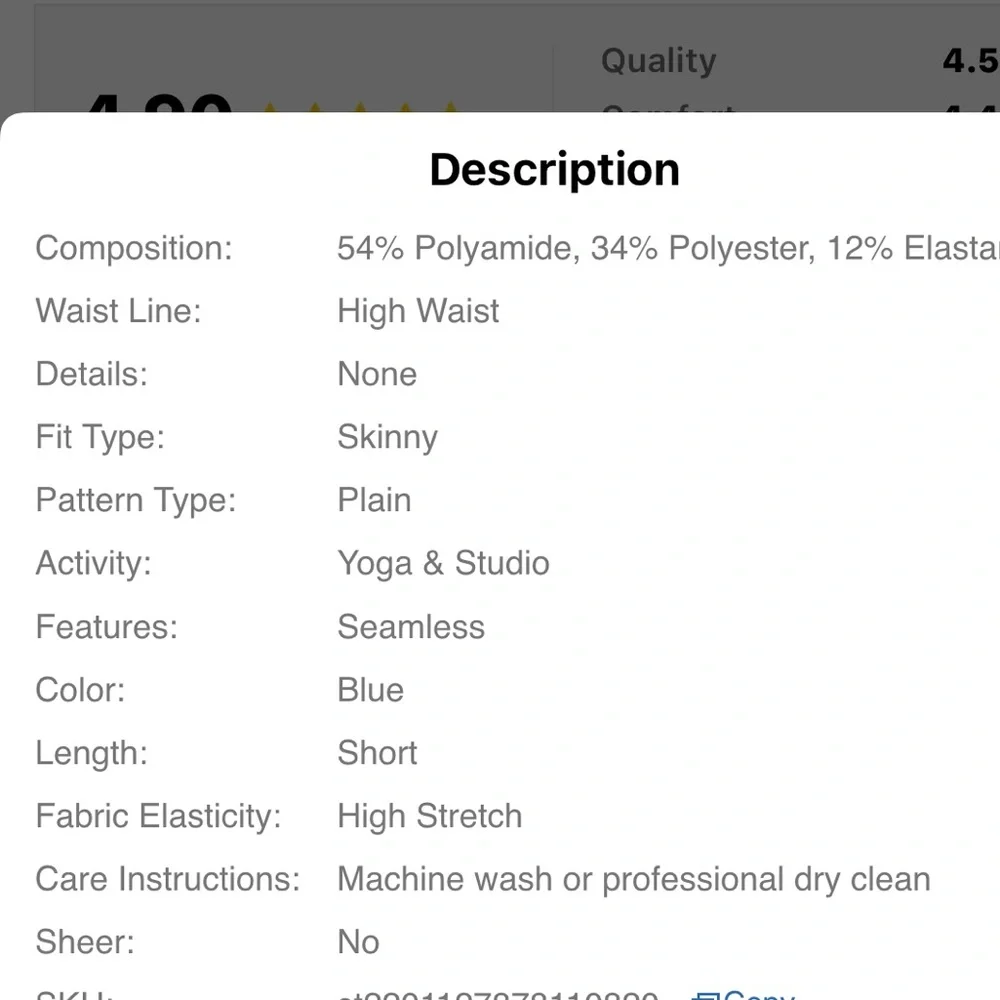Click the Copy link for the SKU
This screenshot has height=1000, width=1000.
tap(758, 995)
